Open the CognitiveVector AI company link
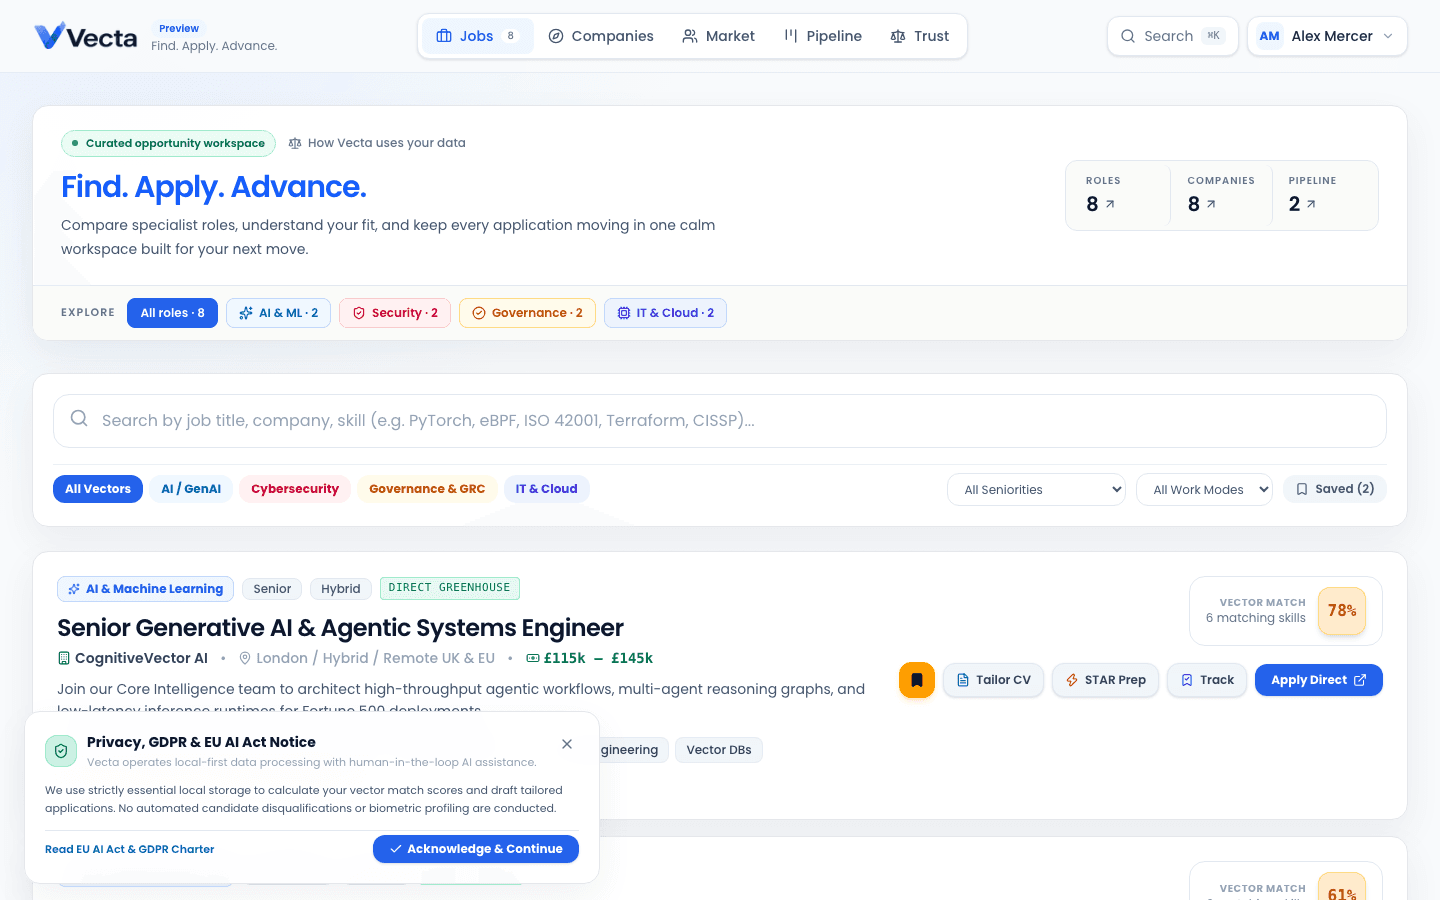1440x900 pixels. click(x=133, y=658)
